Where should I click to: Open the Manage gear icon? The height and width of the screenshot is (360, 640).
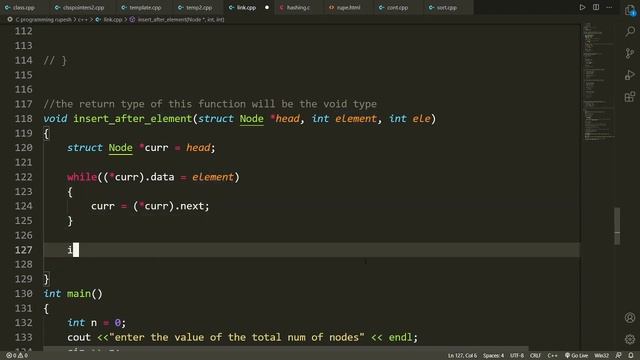point(630,339)
